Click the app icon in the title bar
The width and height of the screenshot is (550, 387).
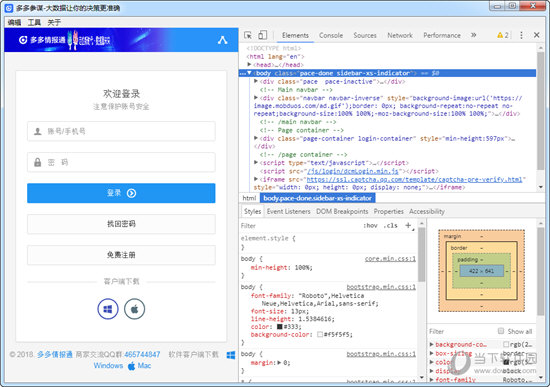tap(9, 8)
